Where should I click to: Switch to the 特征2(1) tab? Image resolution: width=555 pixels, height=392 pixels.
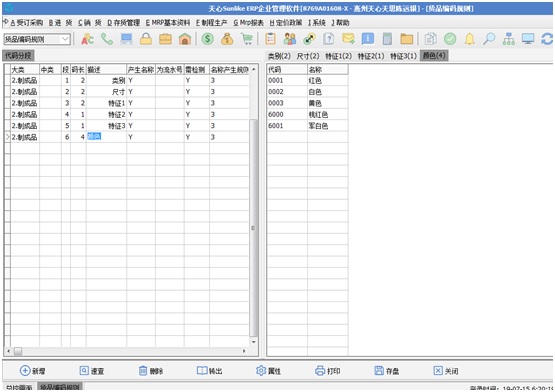point(371,56)
